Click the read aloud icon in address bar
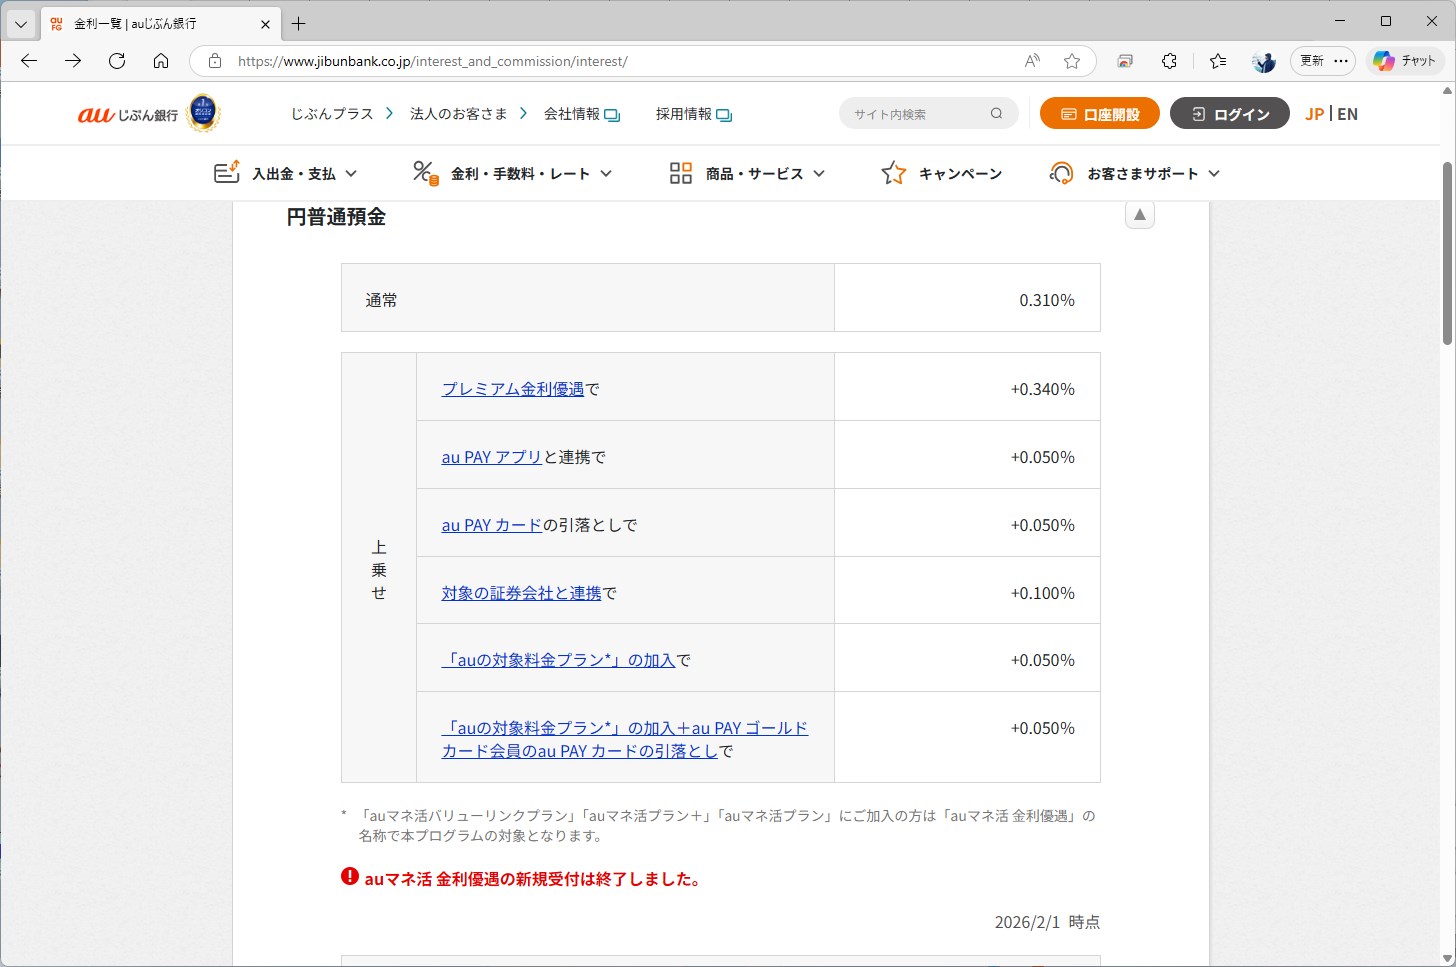This screenshot has width=1456, height=967. click(1031, 61)
